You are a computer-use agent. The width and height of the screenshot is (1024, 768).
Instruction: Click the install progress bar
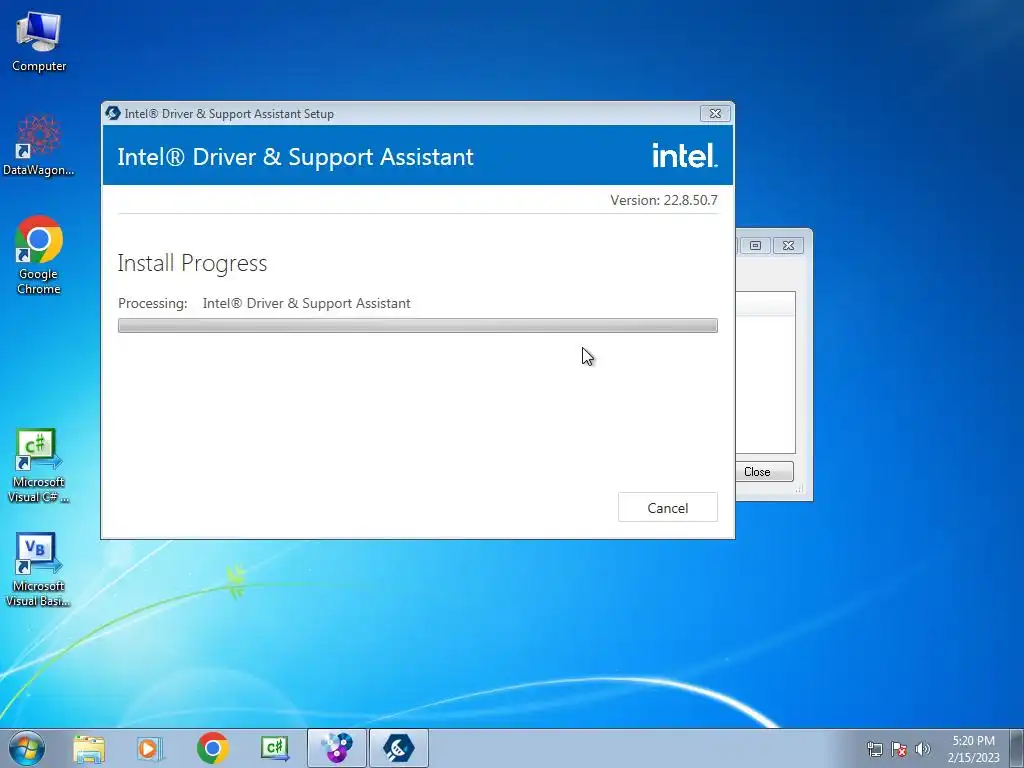418,325
